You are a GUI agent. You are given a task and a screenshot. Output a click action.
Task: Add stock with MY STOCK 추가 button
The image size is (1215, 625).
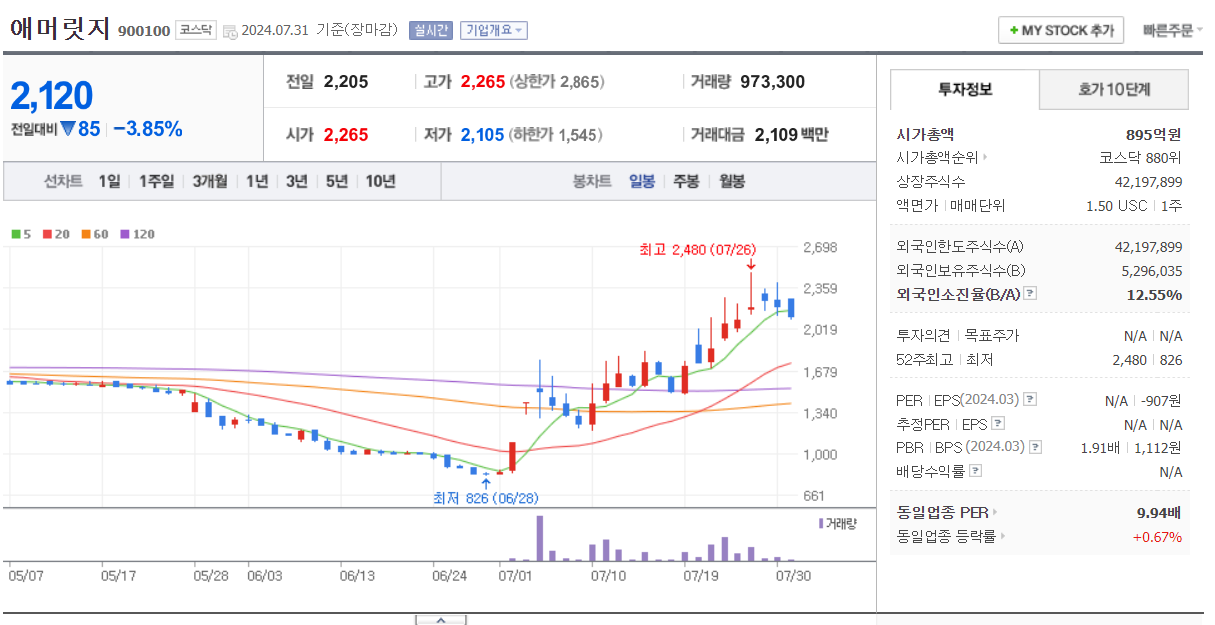(1061, 30)
